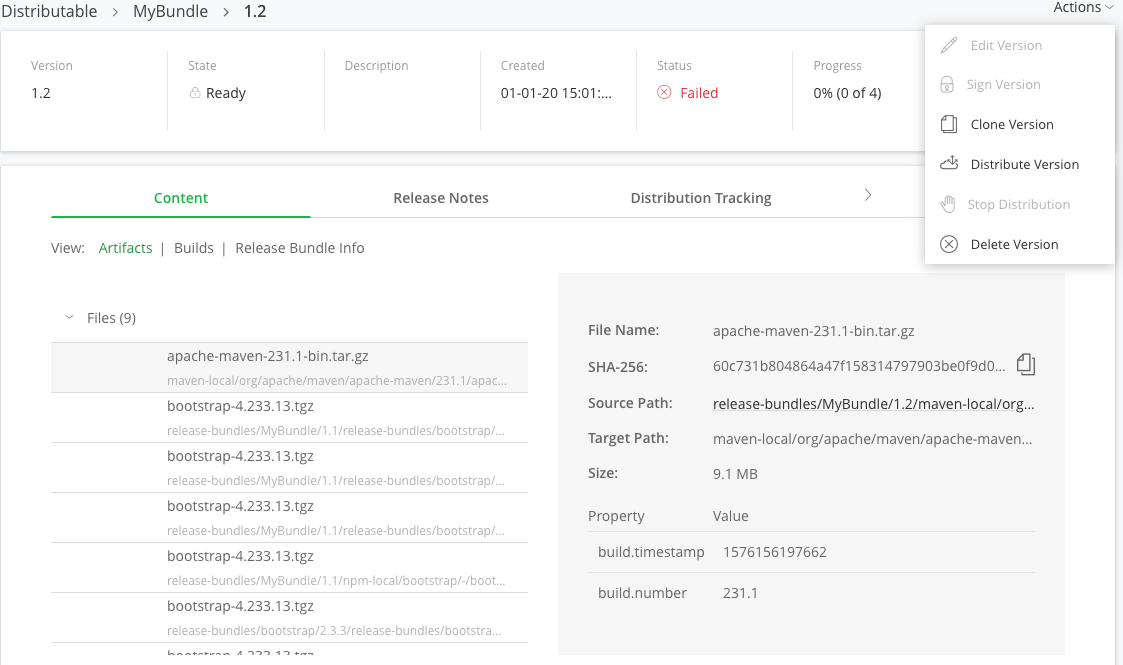This screenshot has width=1123, height=665.
Task: Collapse the Files (9) tree node
Action: click(69, 317)
